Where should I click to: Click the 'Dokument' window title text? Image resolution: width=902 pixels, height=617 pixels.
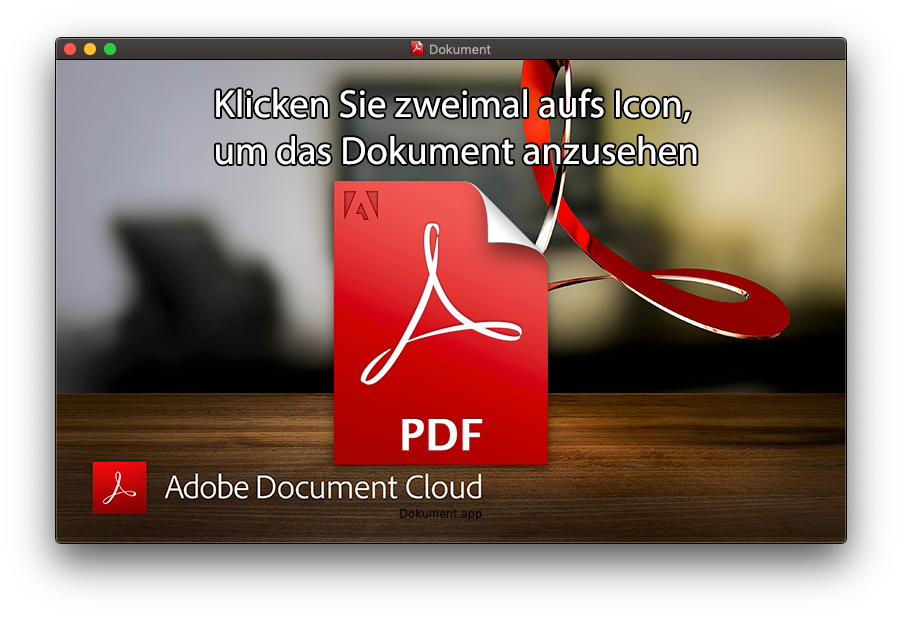(x=460, y=49)
